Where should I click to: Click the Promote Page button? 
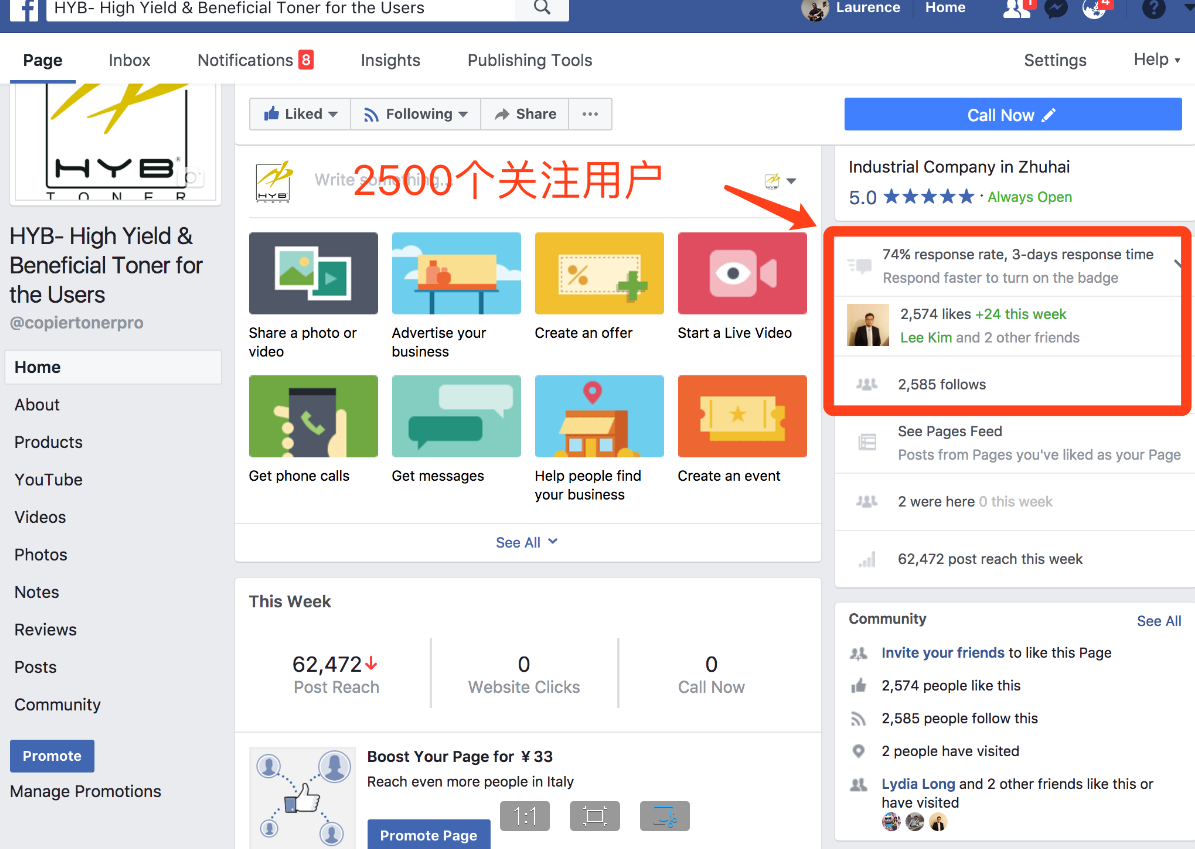pos(428,835)
